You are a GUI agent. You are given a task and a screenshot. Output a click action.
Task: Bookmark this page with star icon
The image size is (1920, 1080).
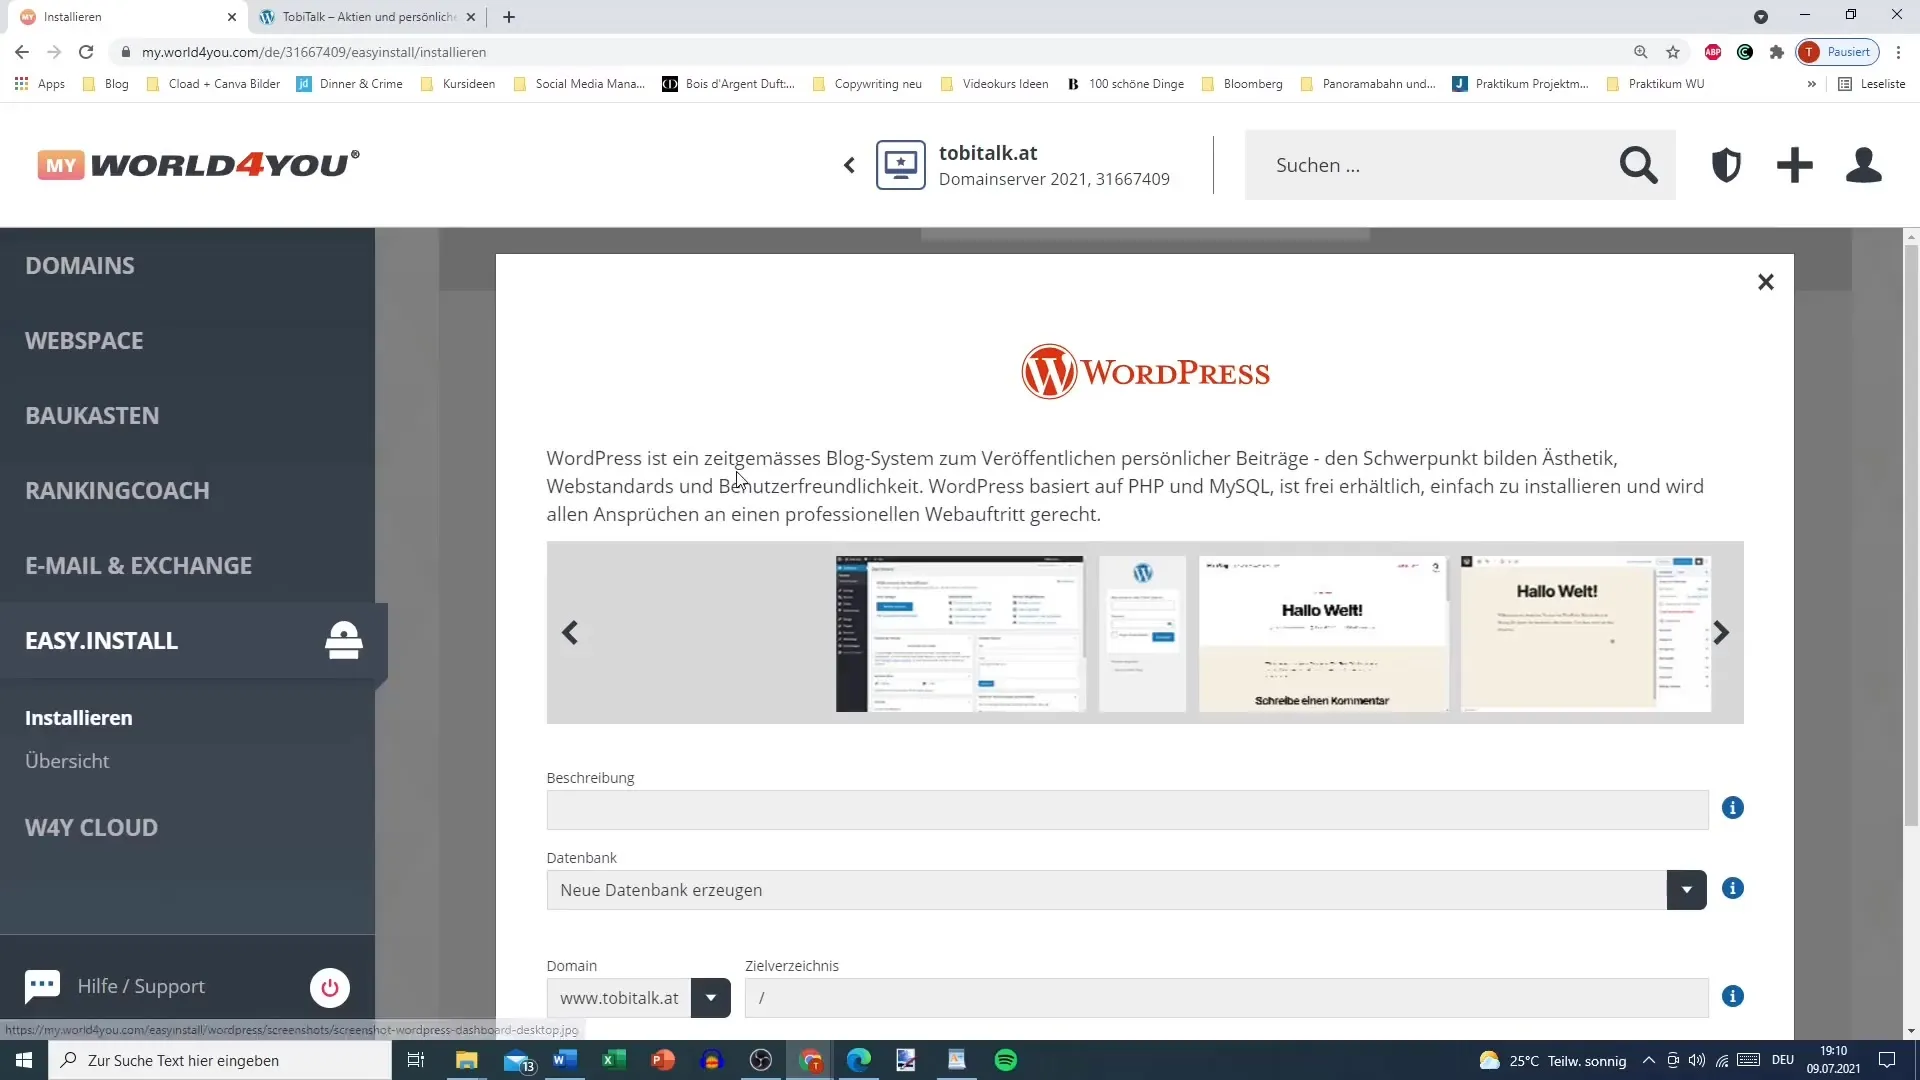[x=1673, y=52]
